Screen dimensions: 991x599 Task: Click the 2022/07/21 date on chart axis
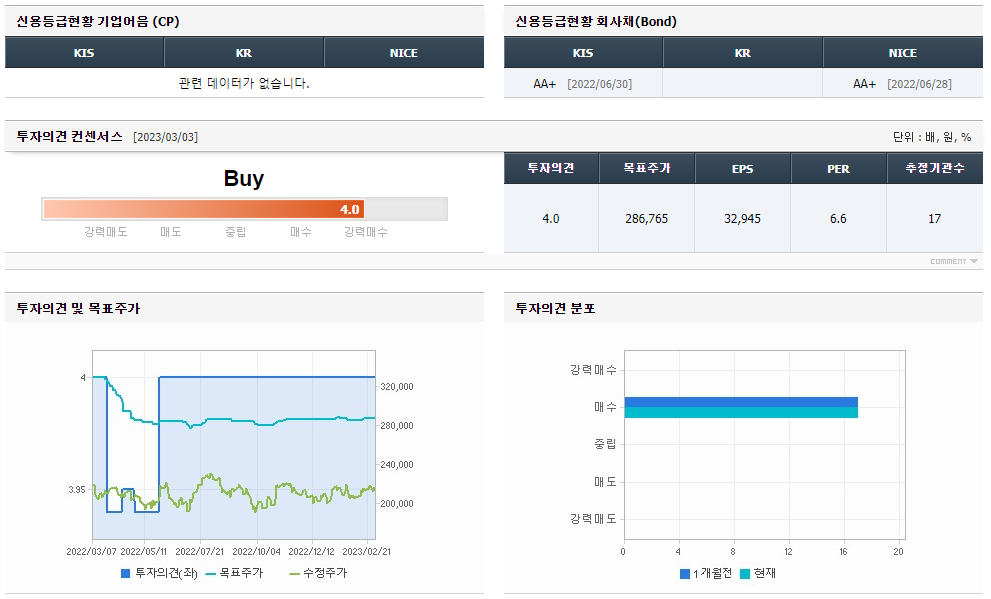click(x=200, y=552)
